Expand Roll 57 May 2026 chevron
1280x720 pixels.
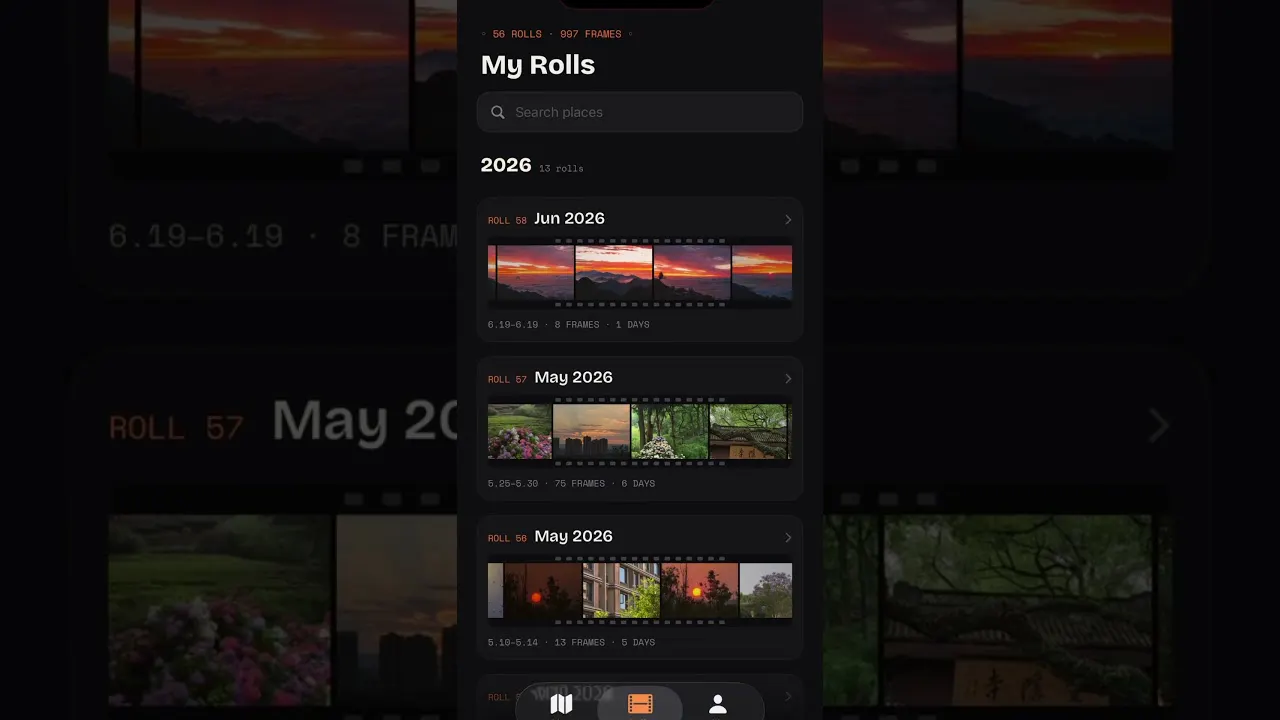tap(788, 378)
